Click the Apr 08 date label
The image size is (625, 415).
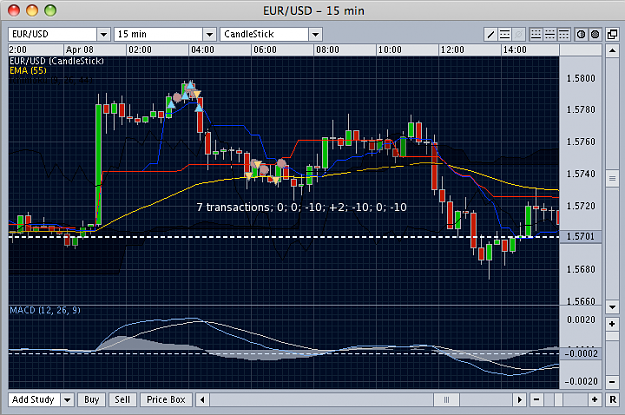(x=80, y=50)
